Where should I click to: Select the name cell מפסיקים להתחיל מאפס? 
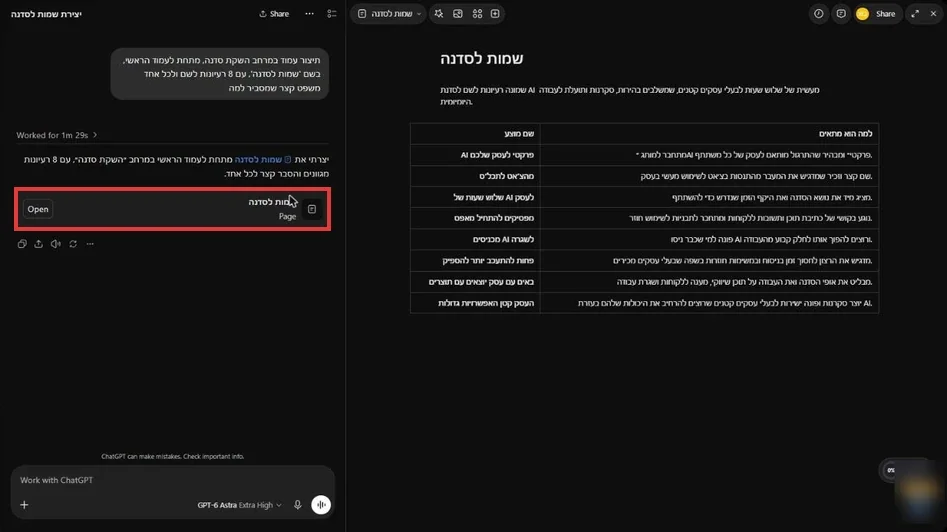475,218
